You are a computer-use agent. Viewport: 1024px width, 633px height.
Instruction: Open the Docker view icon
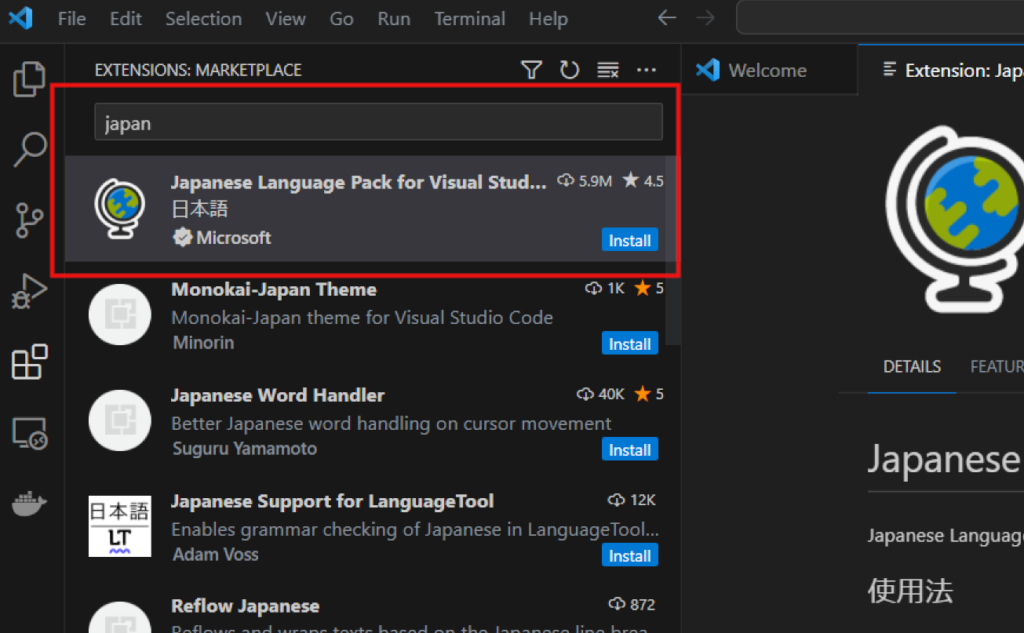29,504
